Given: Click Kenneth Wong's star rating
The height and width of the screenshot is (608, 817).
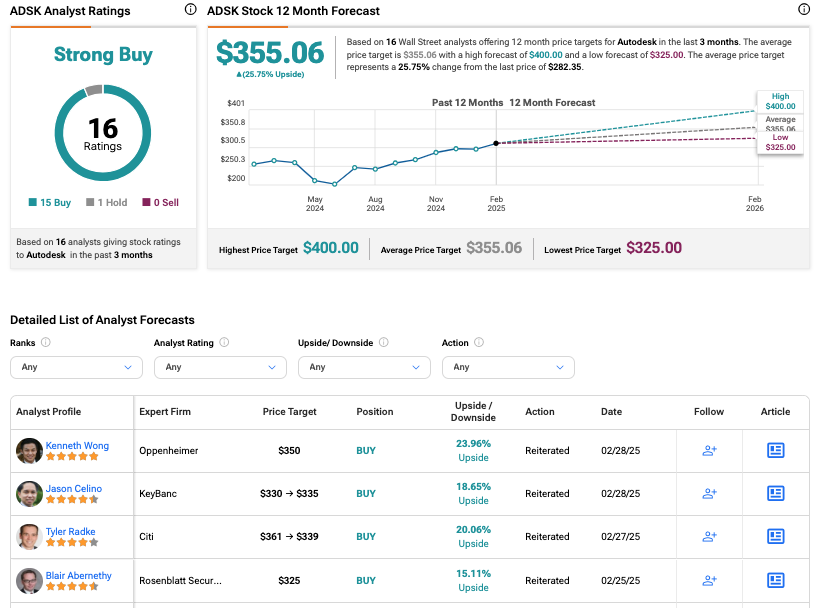Looking at the screenshot, I should coord(72,457).
